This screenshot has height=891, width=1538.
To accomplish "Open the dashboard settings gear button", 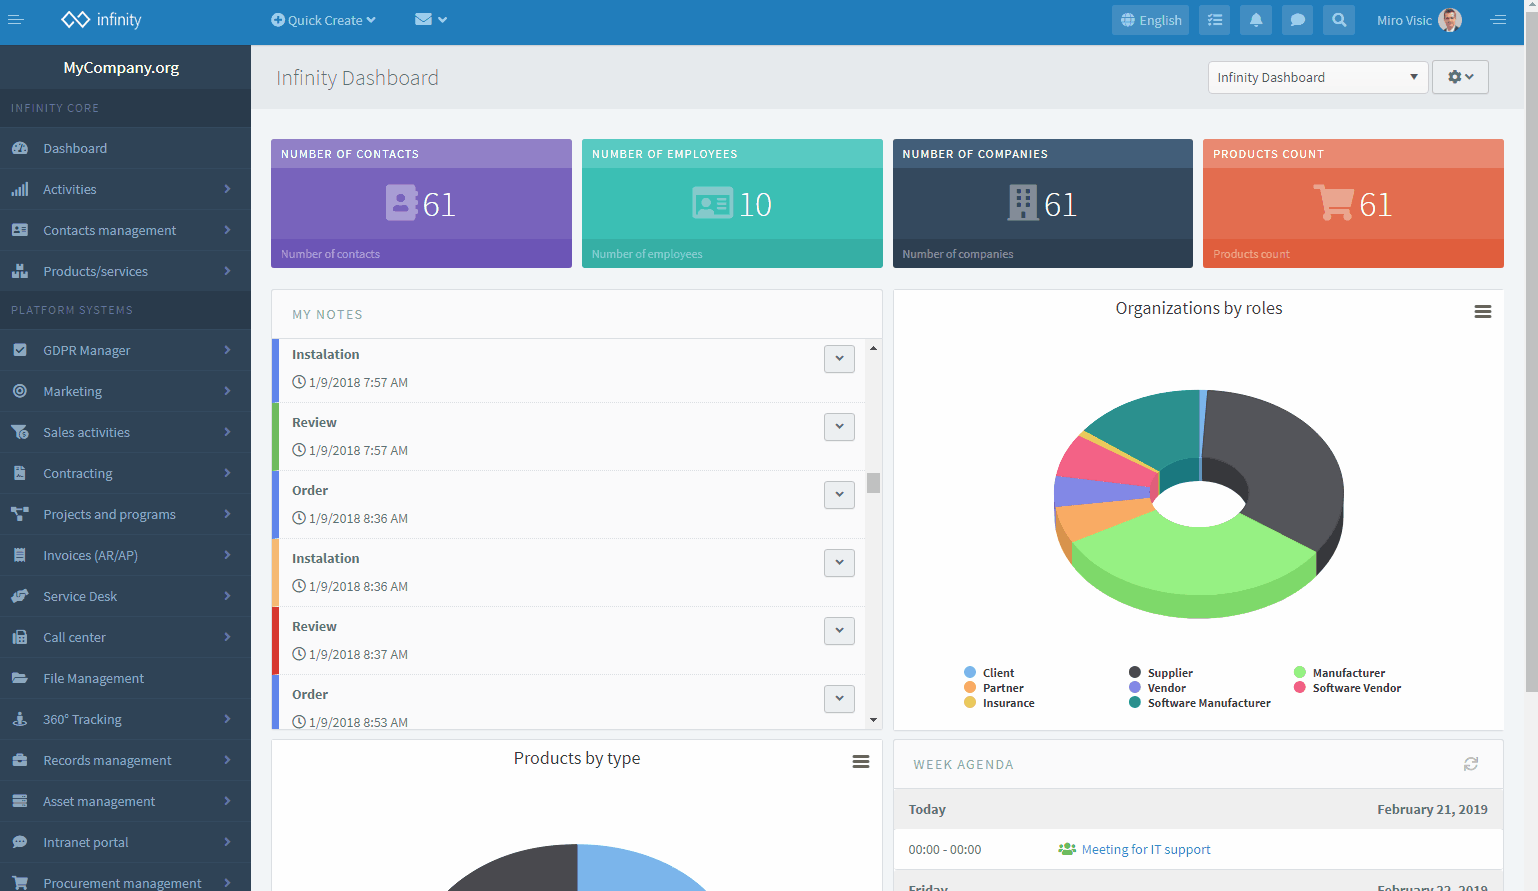I will [1460, 77].
